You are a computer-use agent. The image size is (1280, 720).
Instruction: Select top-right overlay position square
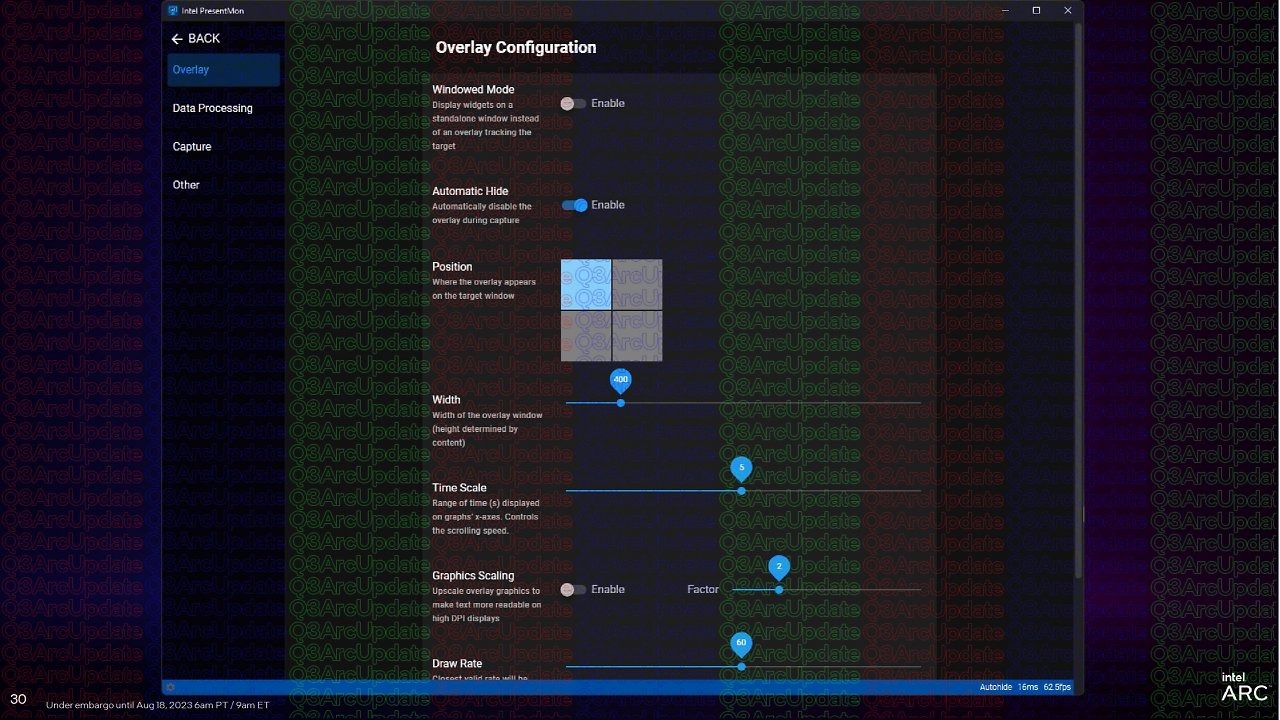click(637, 285)
